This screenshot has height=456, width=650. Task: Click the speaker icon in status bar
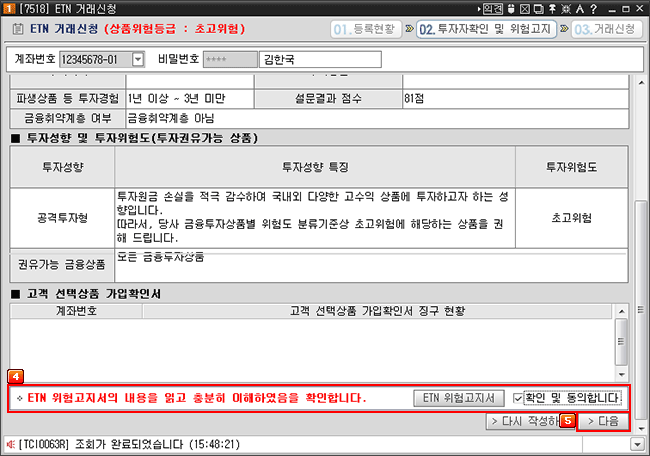pos(10,443)
